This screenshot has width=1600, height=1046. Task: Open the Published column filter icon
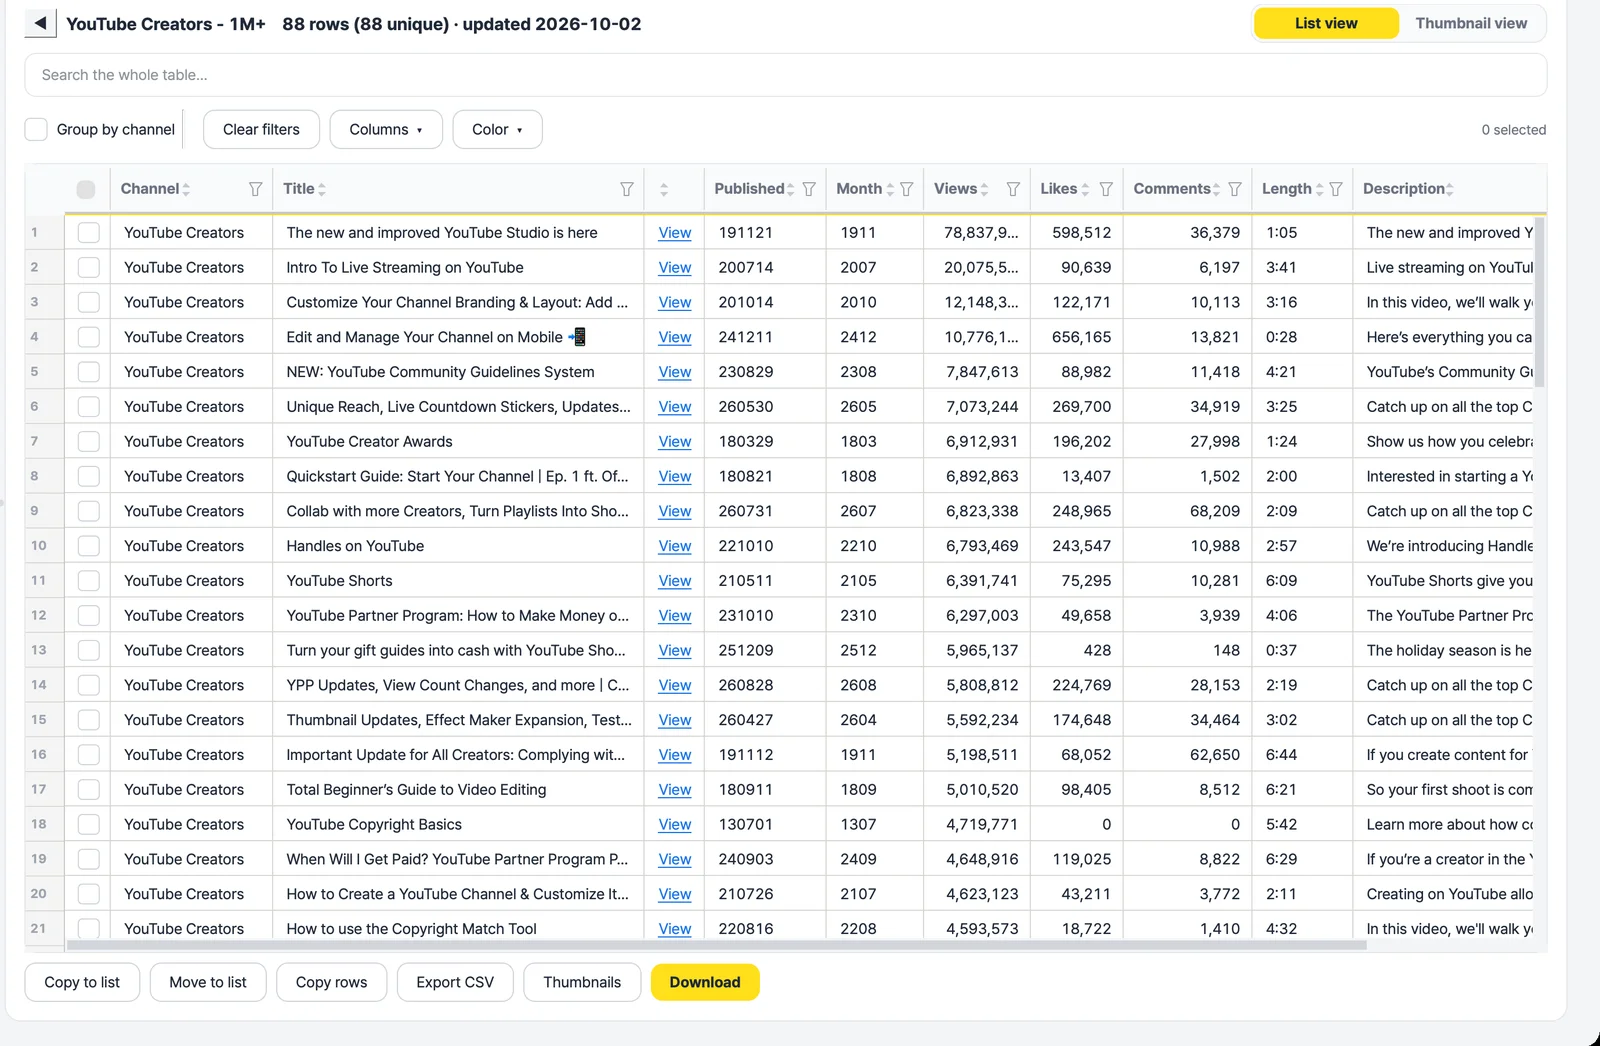pyautogui.click(x=809, y=189)
